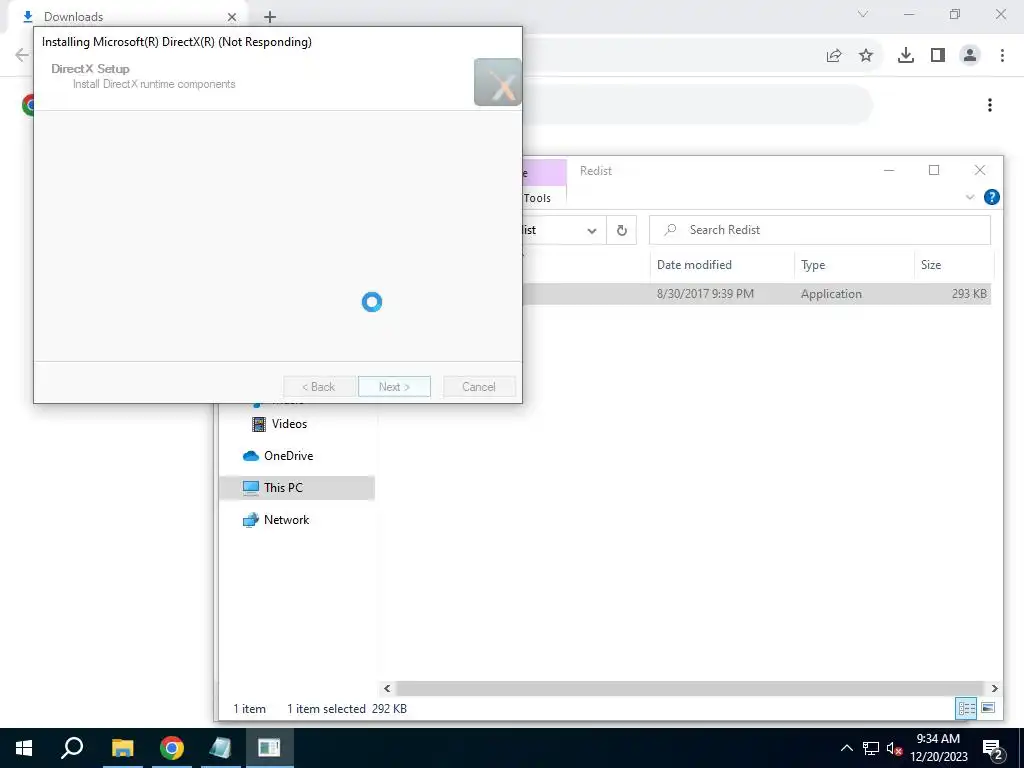Switch to Large icons view in Explorer
1024x768 pixels.
pyautogui.click(x=988, y=708)
